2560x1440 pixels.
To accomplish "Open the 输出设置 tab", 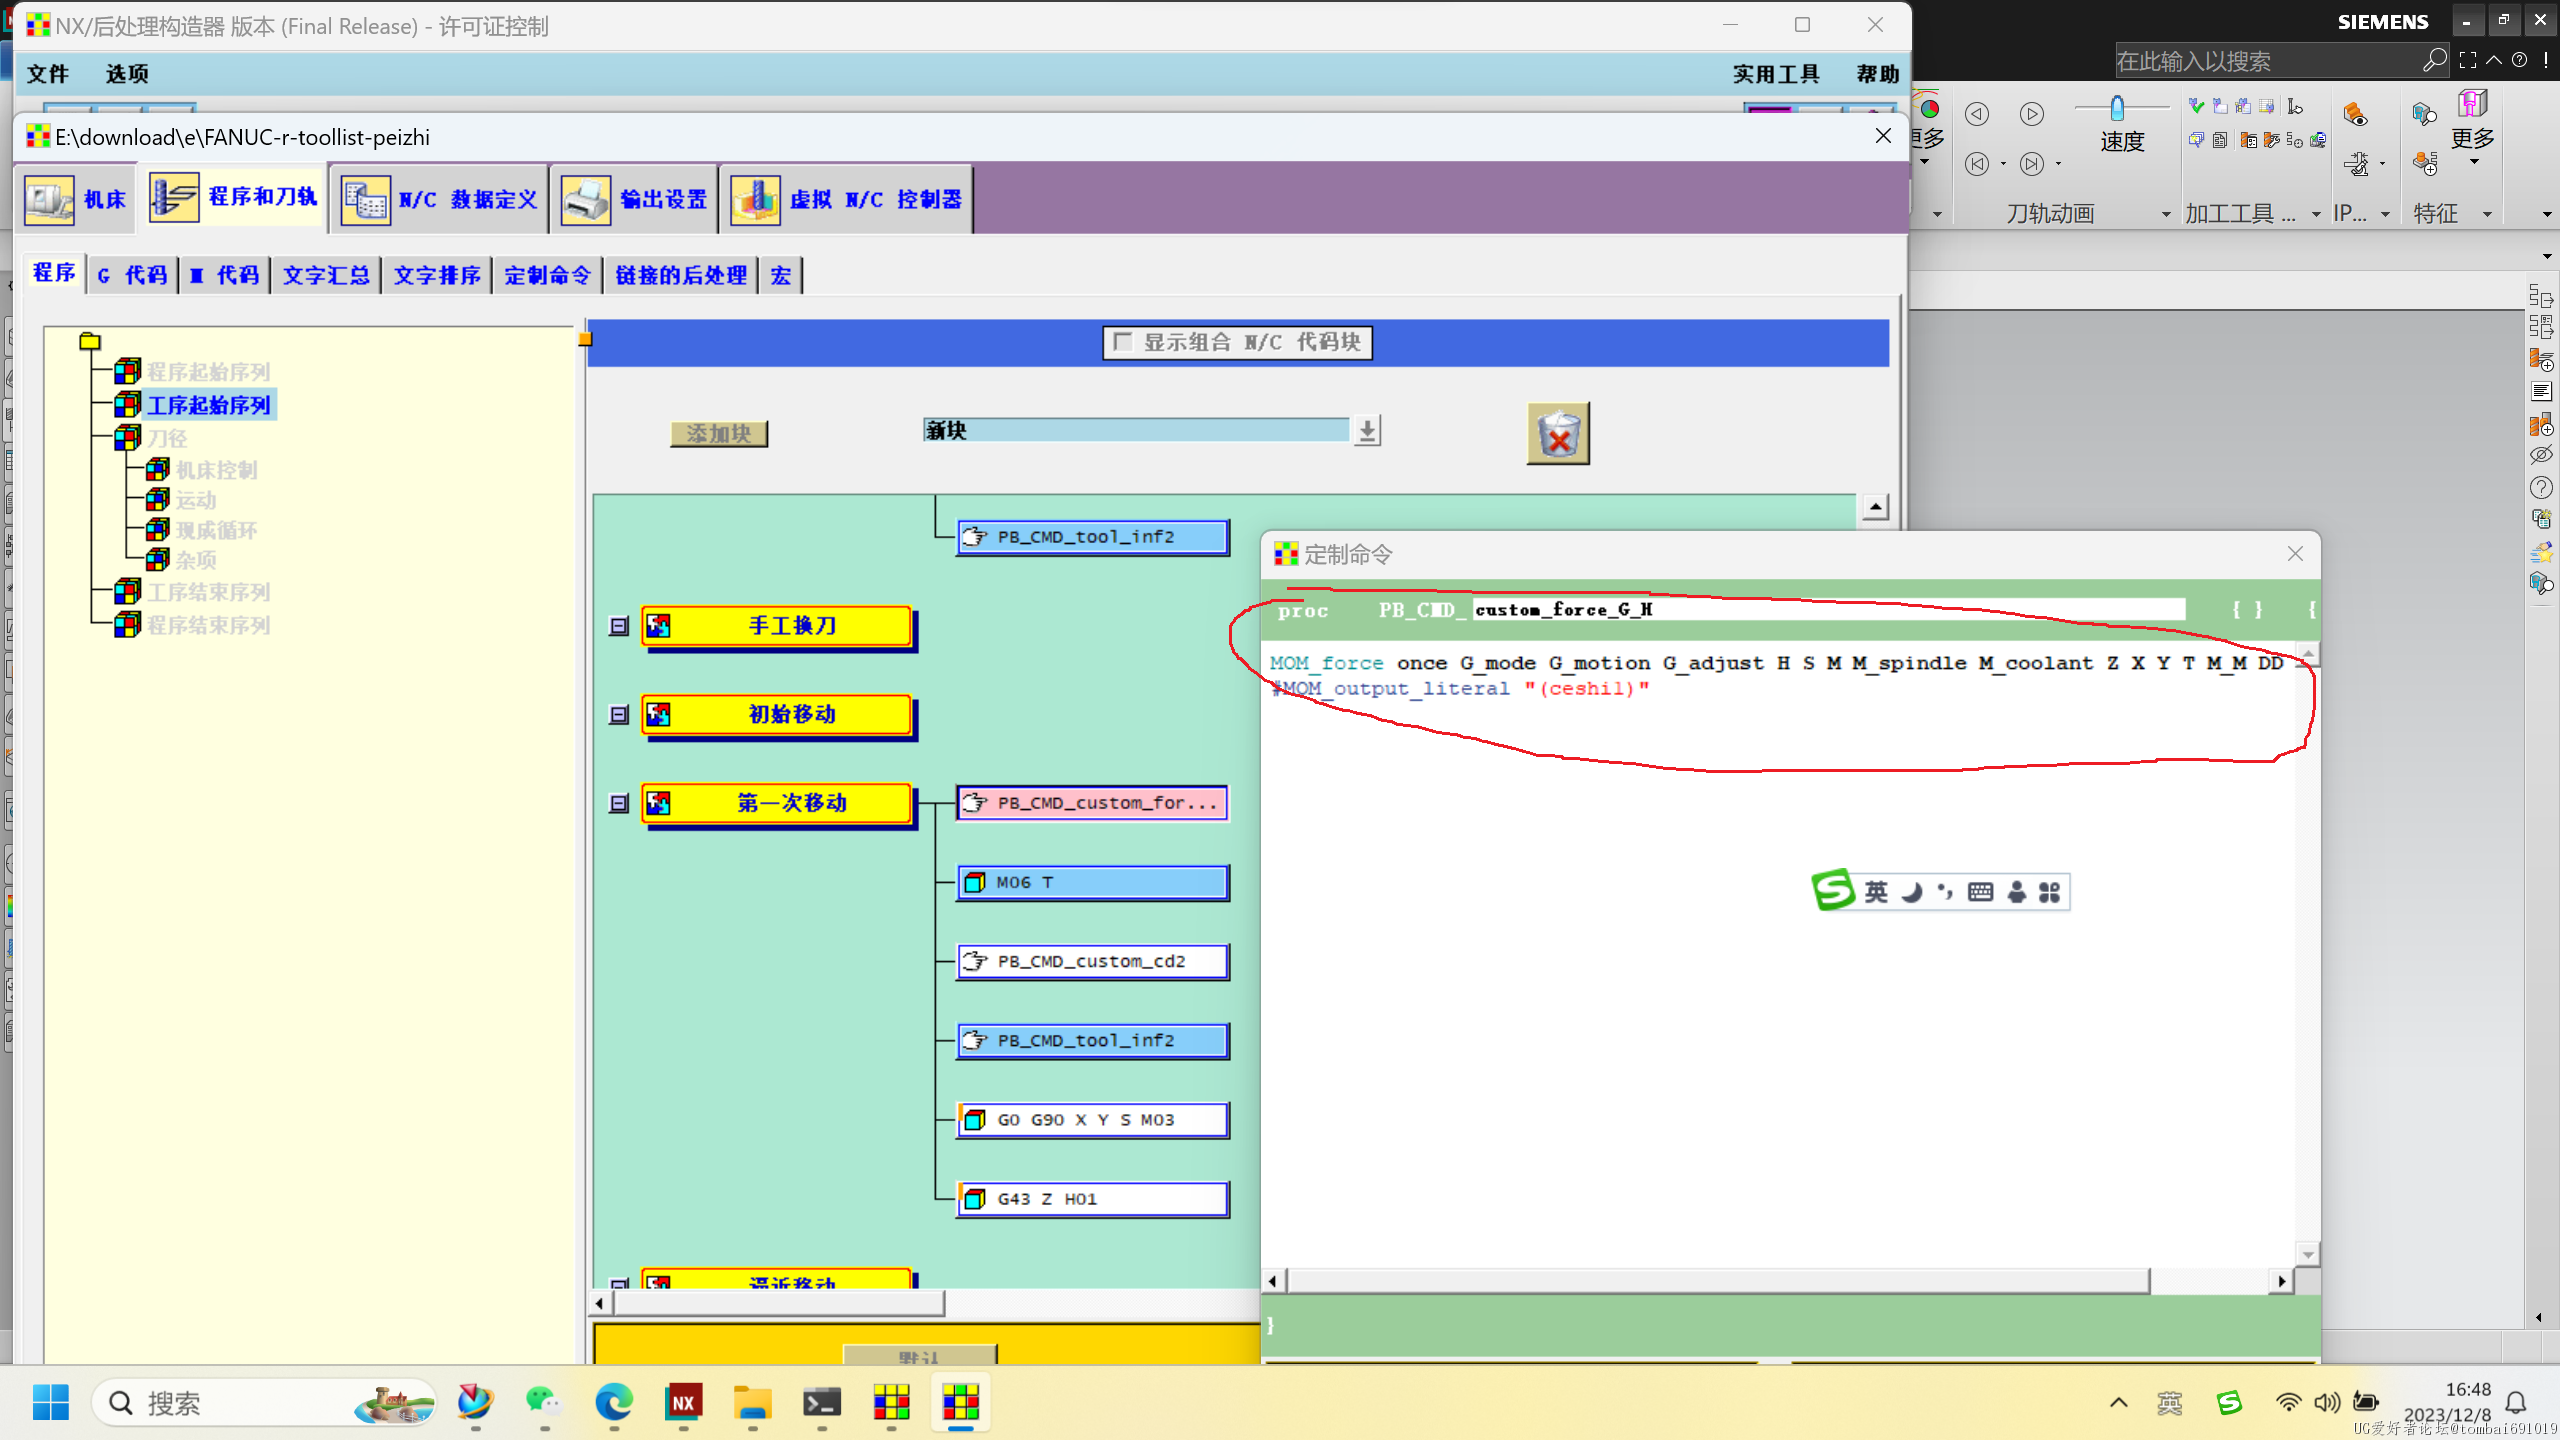I will 634,199.
